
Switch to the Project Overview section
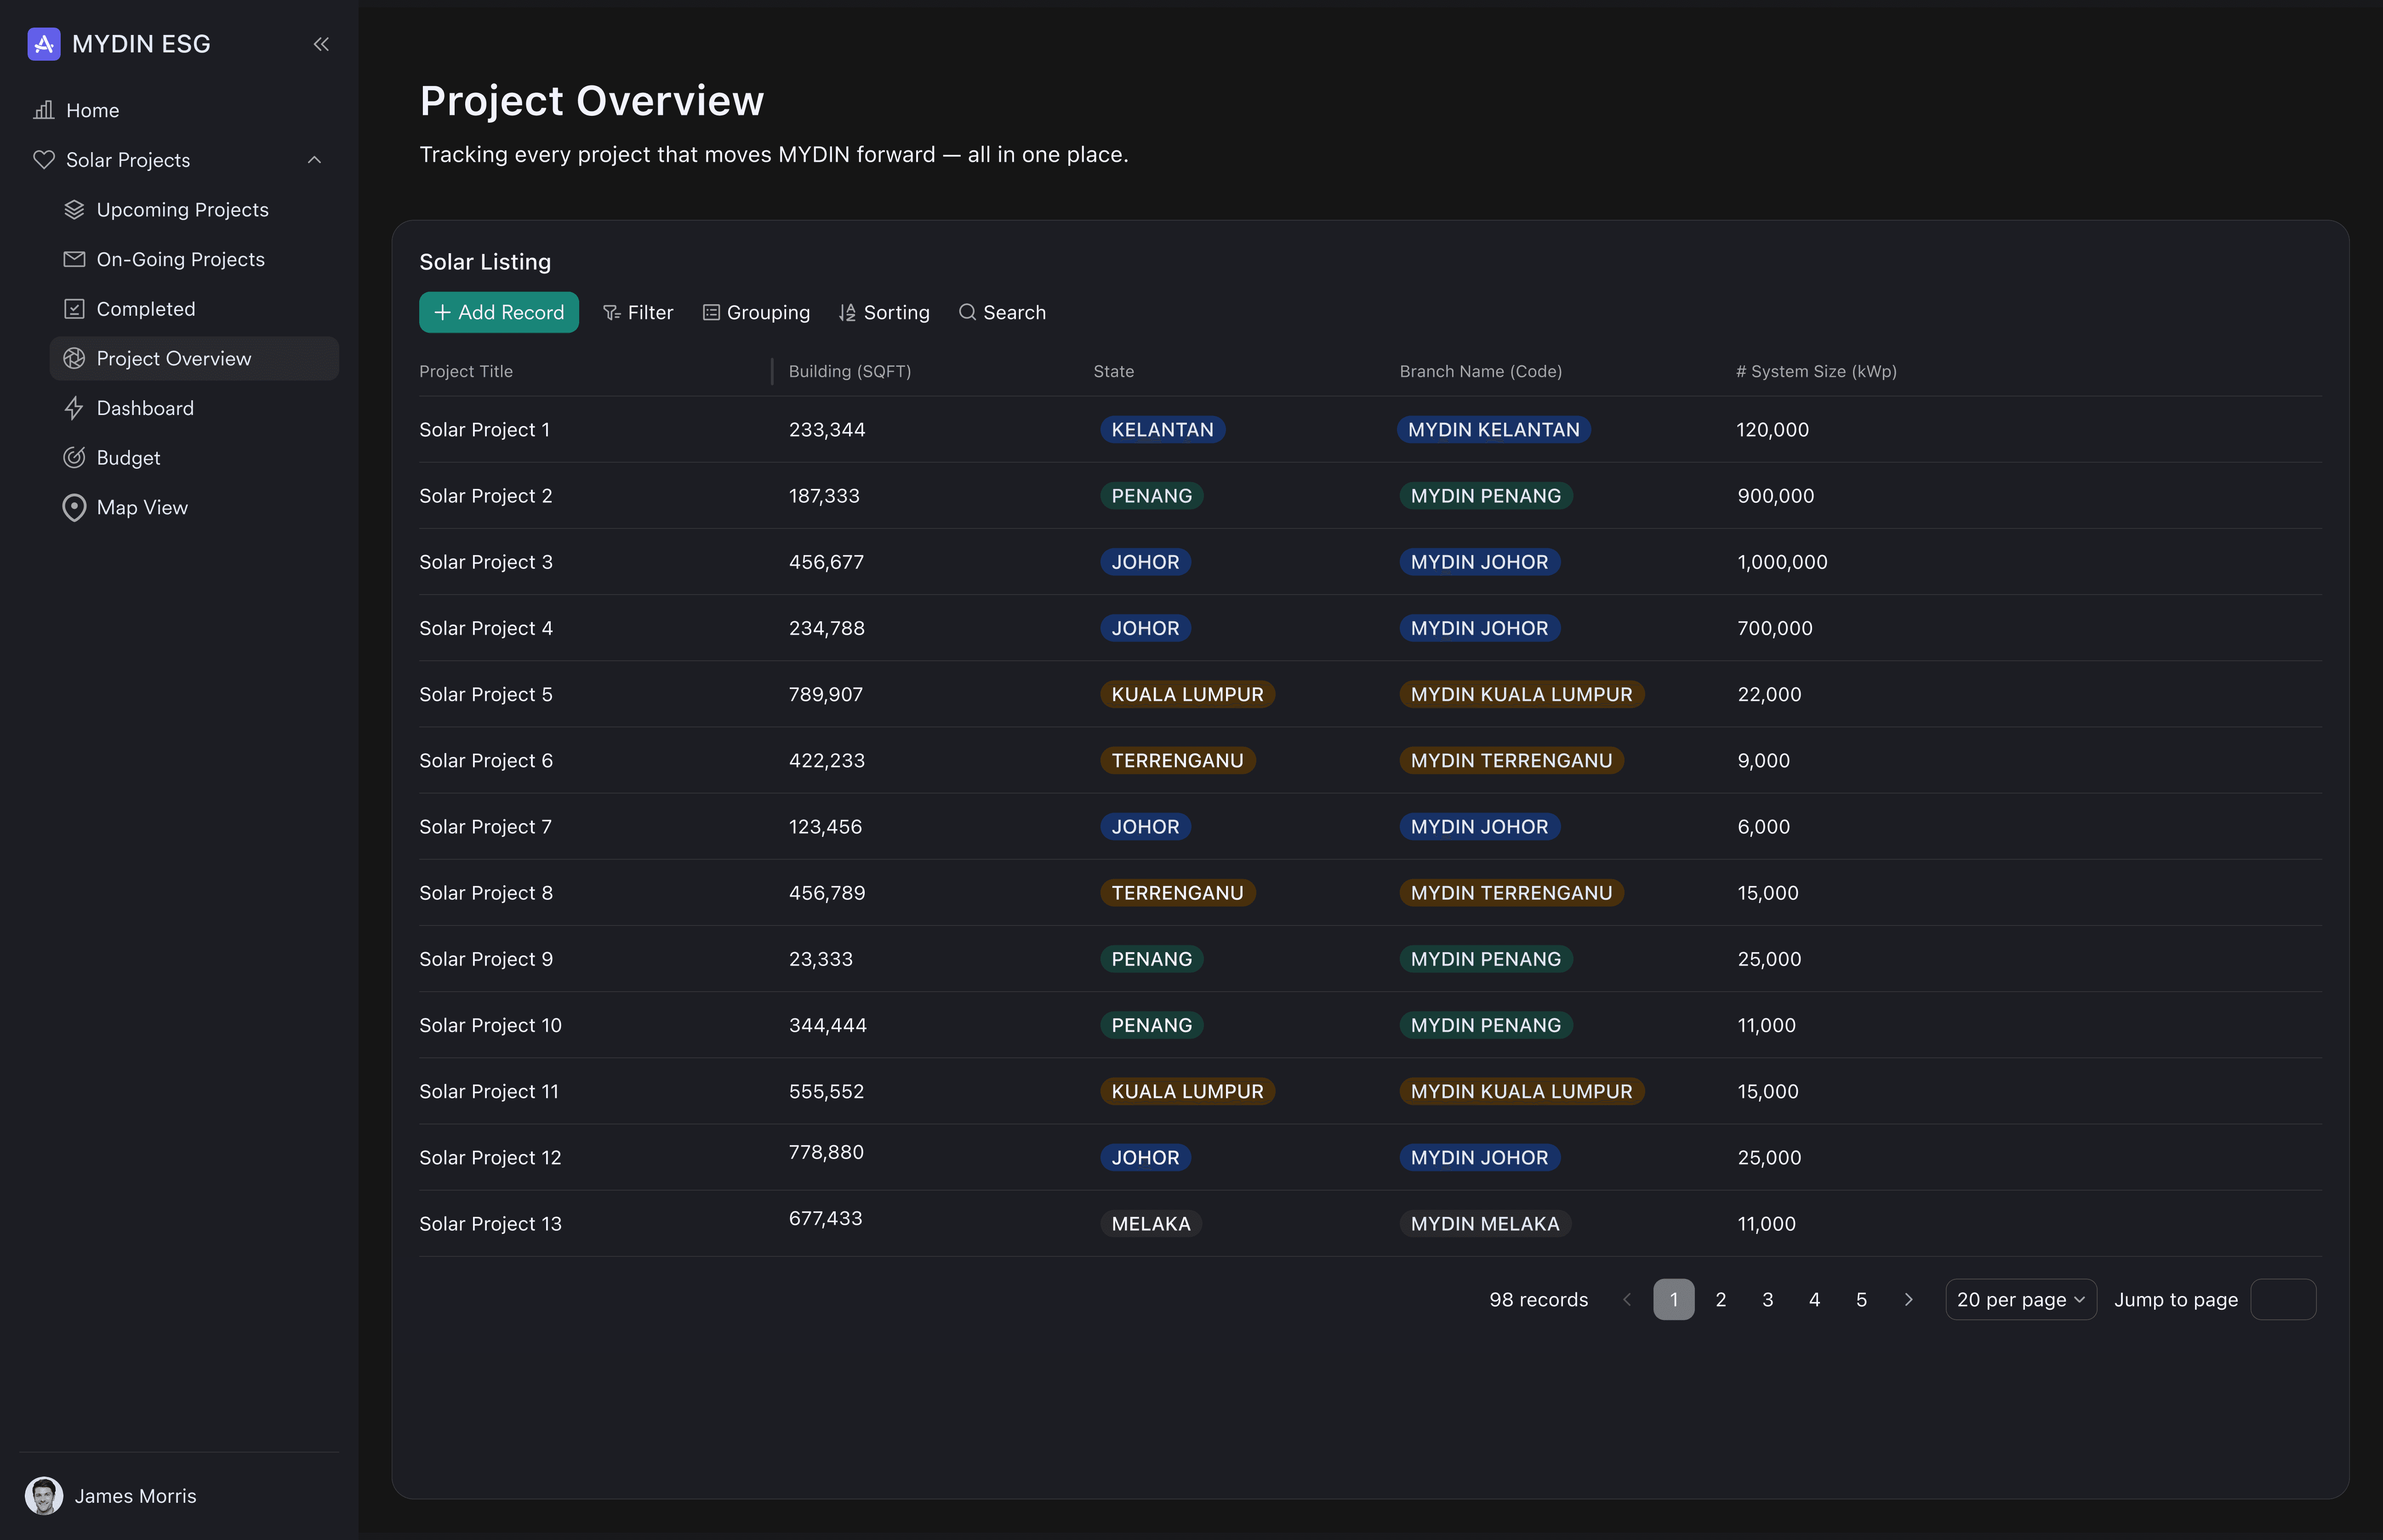click(174, 358)
